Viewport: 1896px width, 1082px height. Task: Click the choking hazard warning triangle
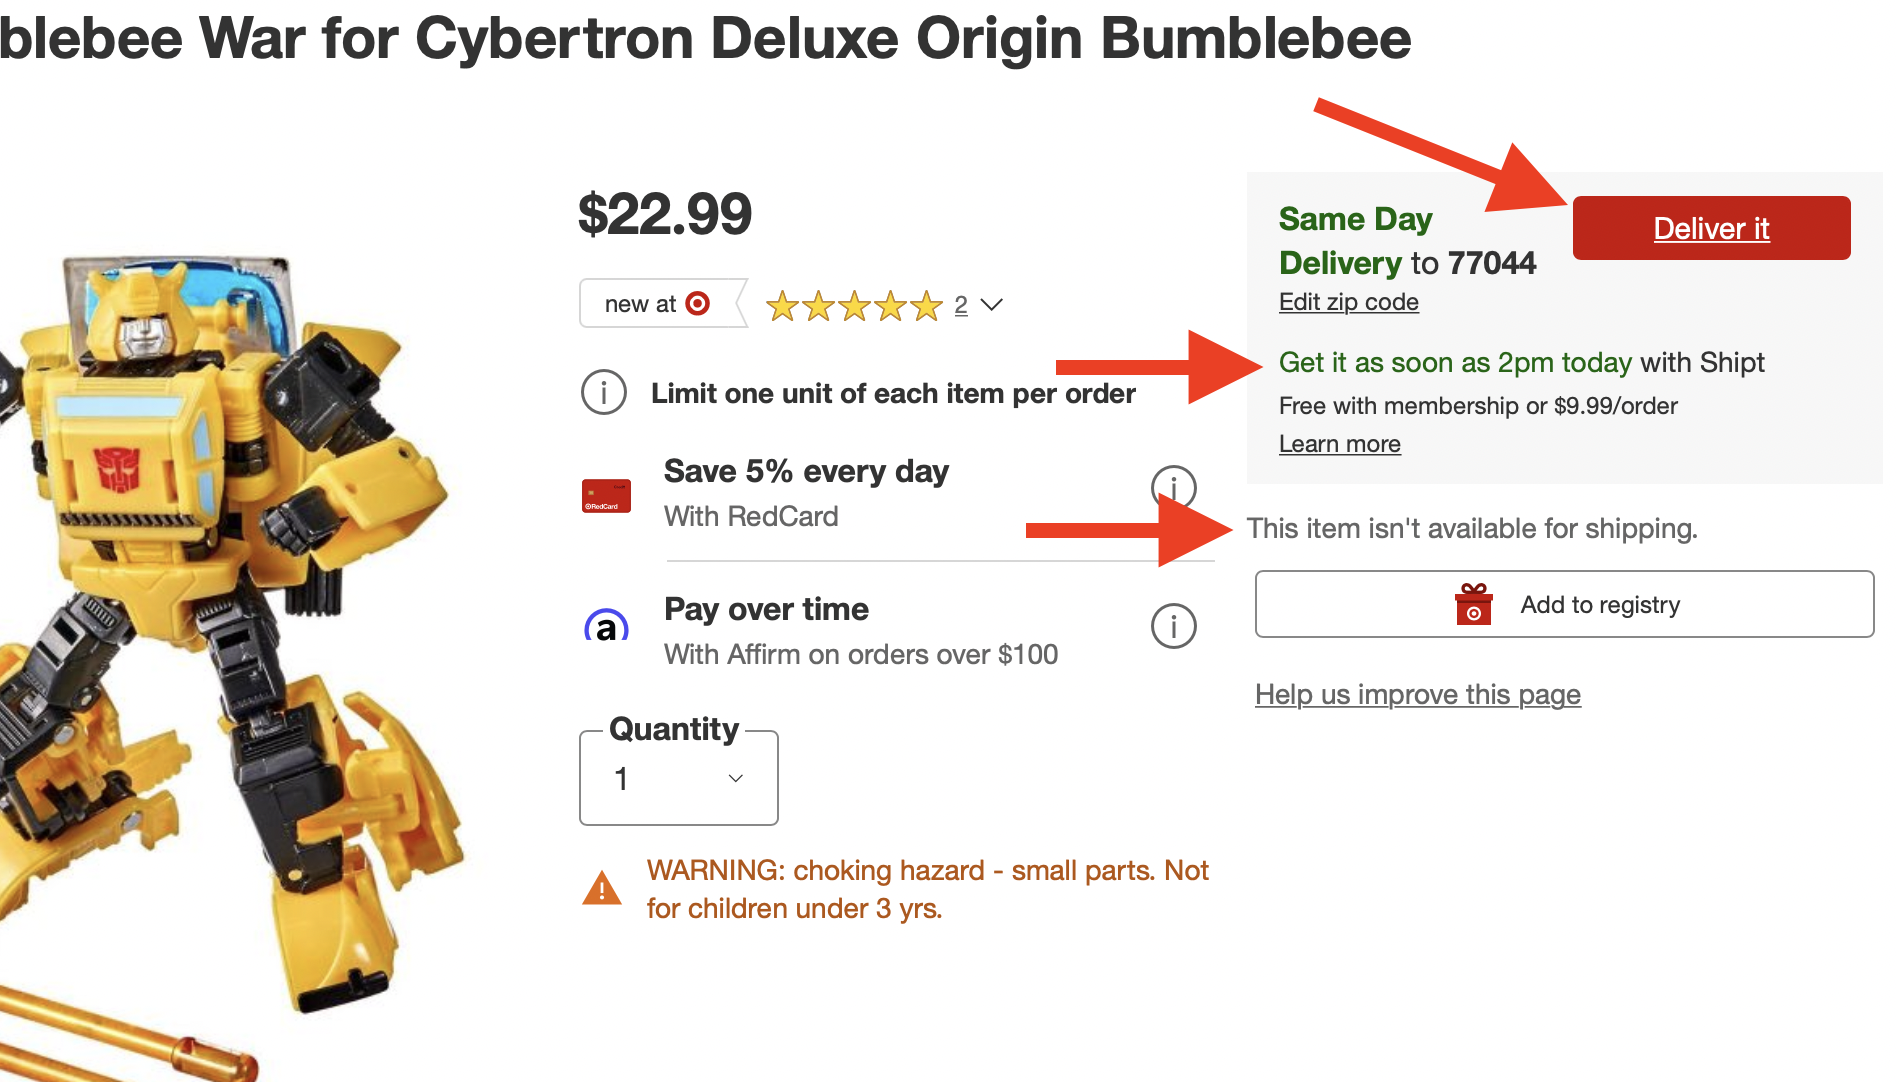pyautogui.click(x=602, y=888)
